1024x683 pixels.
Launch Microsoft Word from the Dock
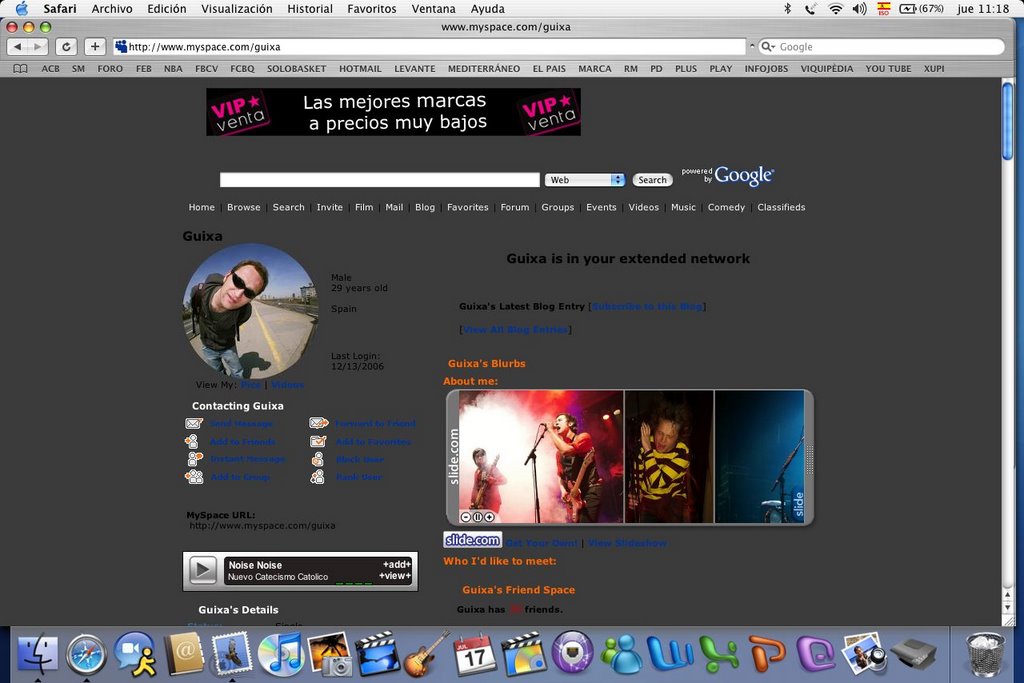[670, 654]
